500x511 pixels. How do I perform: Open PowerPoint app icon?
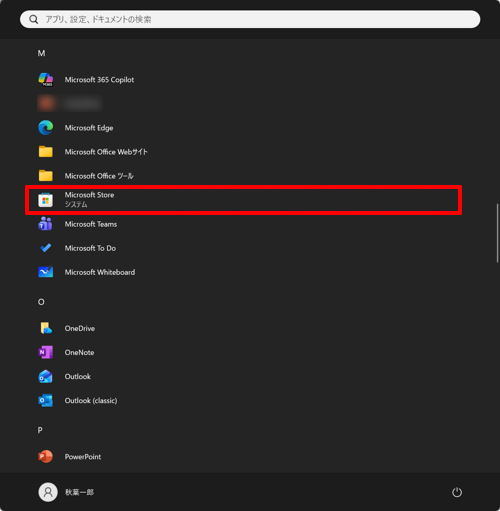tap(45, 456)
